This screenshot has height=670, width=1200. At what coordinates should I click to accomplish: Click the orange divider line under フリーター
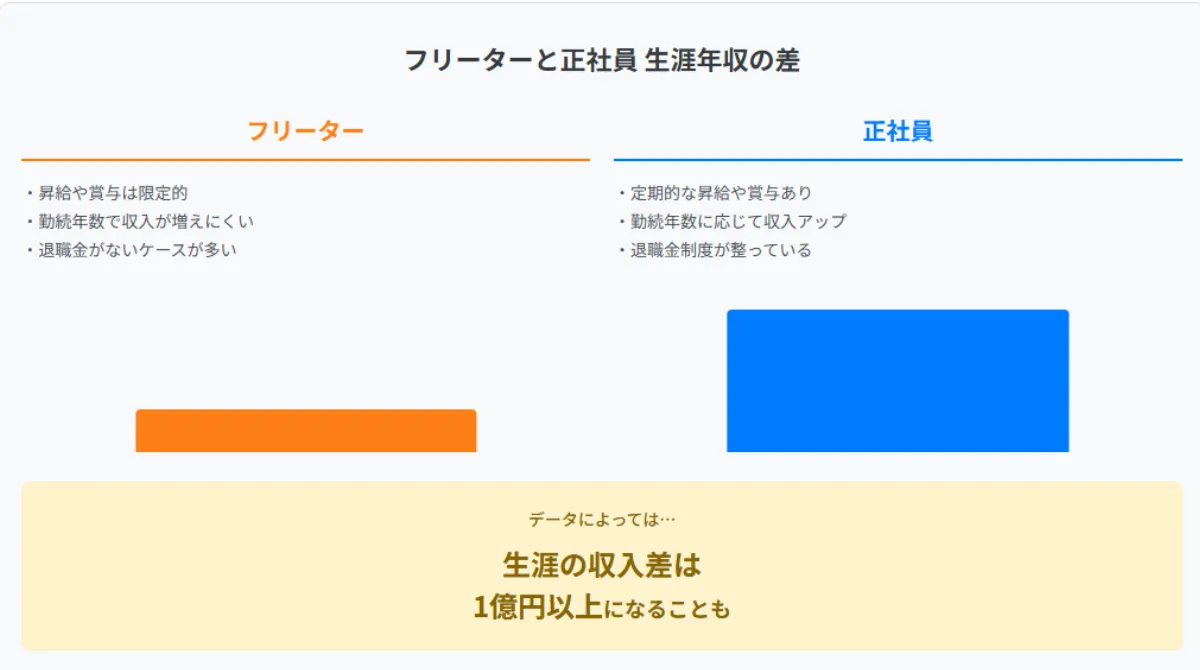coord(305,159)
